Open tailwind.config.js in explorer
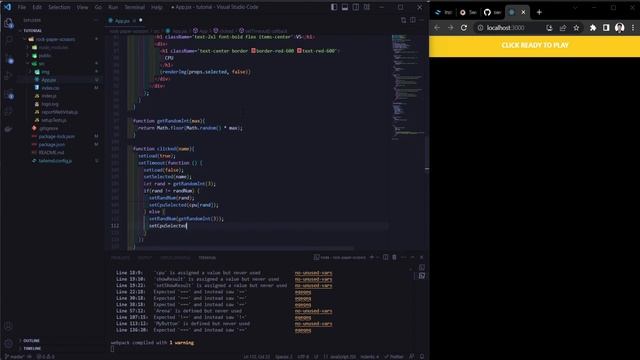The image size is (640, 360). click(x=55, y=161)
